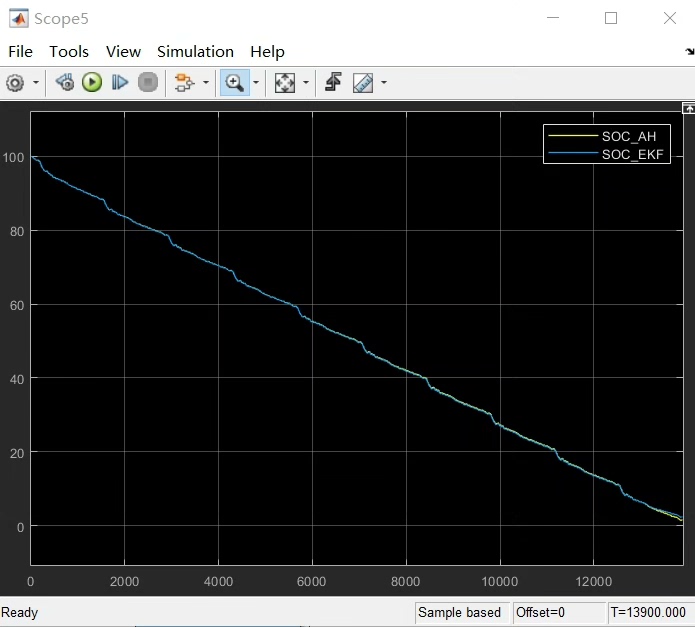Viewport: 695px width, 627px height.
Task: Click the yellow SOC_AH legend line swatch
Action: click(x=573, y=136)
